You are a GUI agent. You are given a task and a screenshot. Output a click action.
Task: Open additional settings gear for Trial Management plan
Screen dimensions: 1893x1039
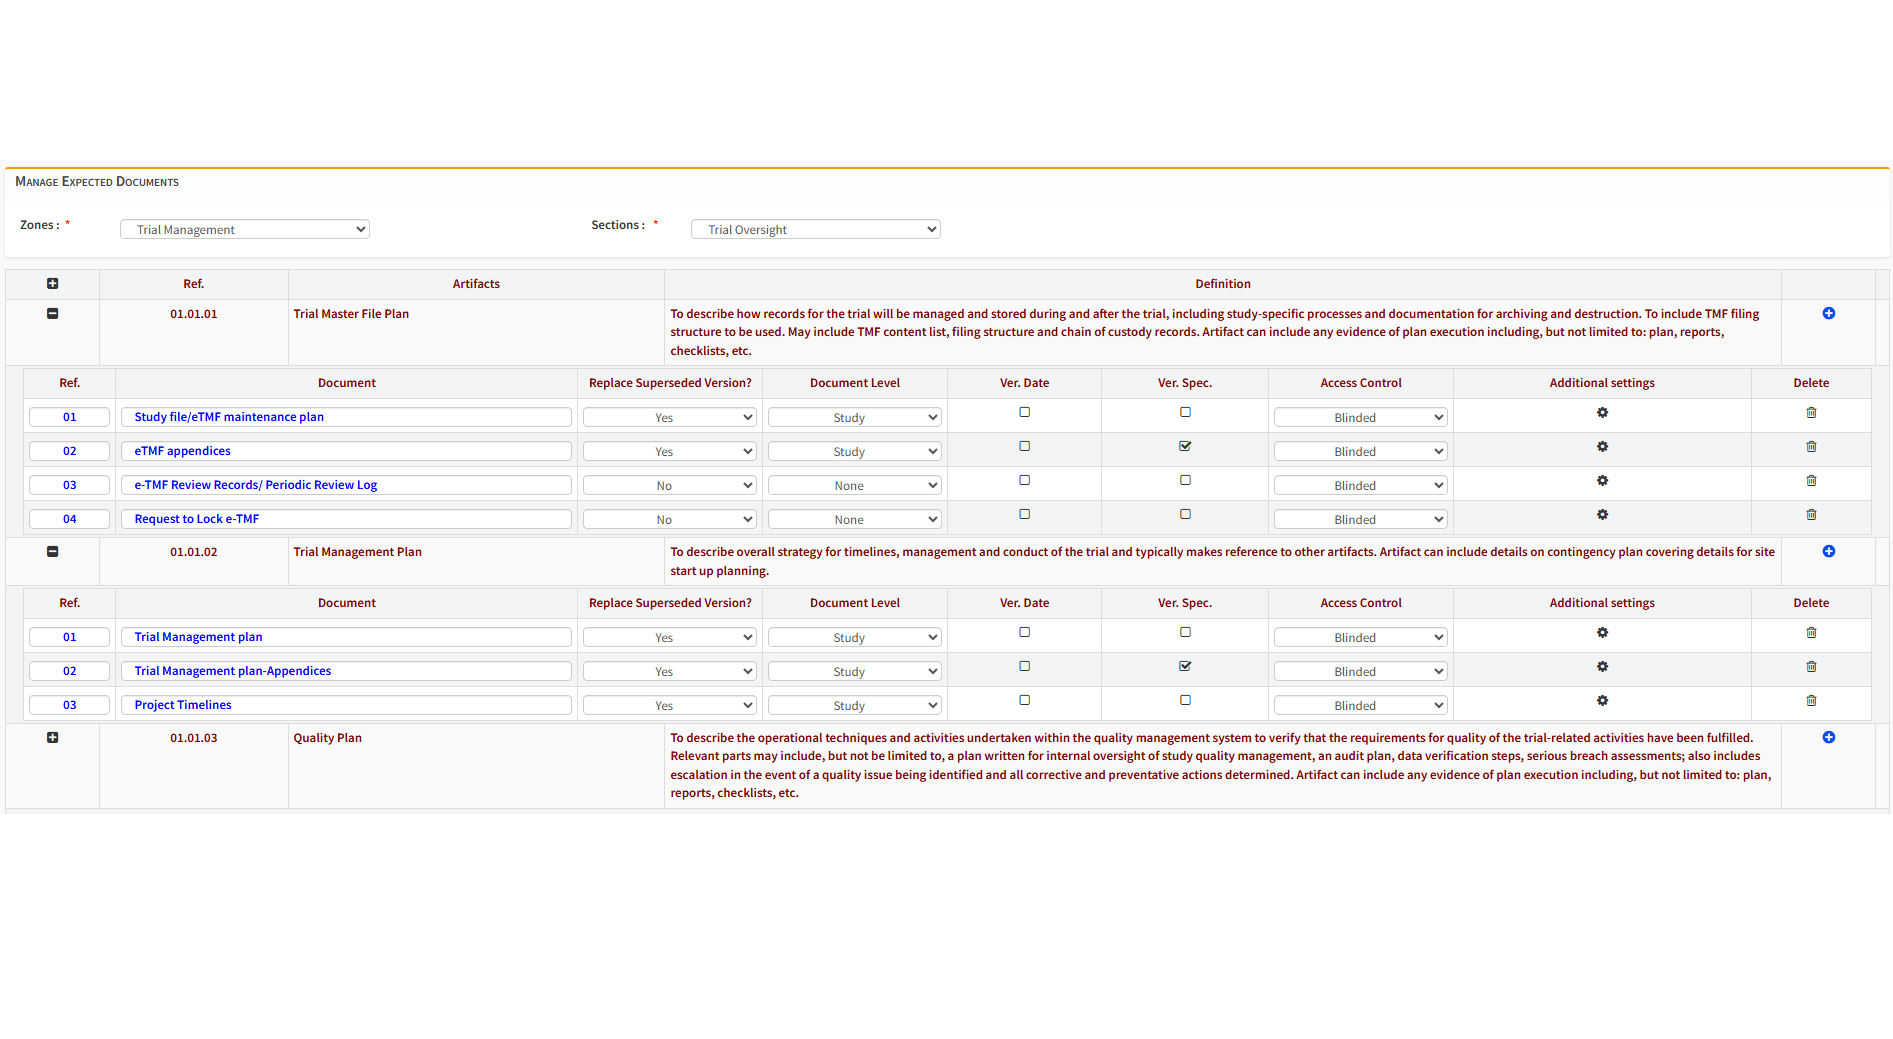[x=1602, y=632]
